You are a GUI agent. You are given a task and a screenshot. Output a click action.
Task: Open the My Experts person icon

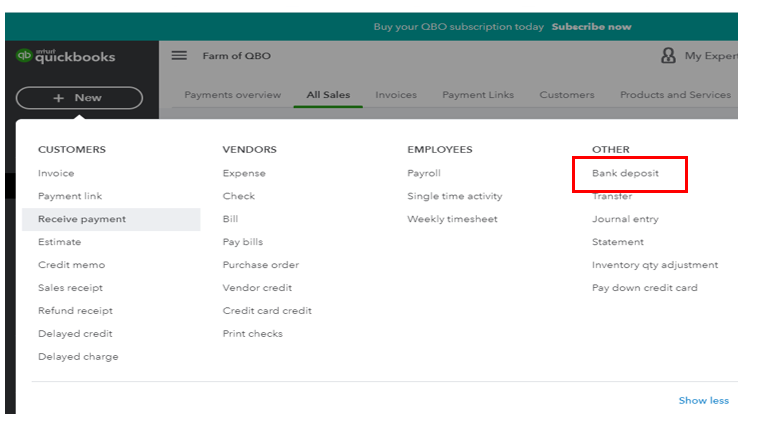pos(668,55)
